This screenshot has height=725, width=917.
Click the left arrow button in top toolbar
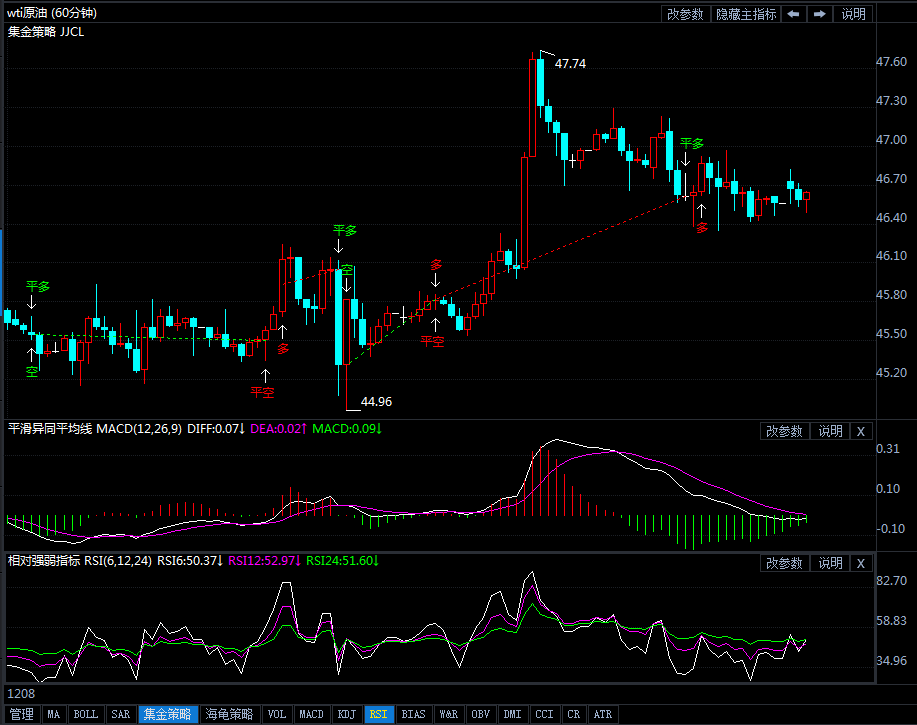(x=793, y=14)
